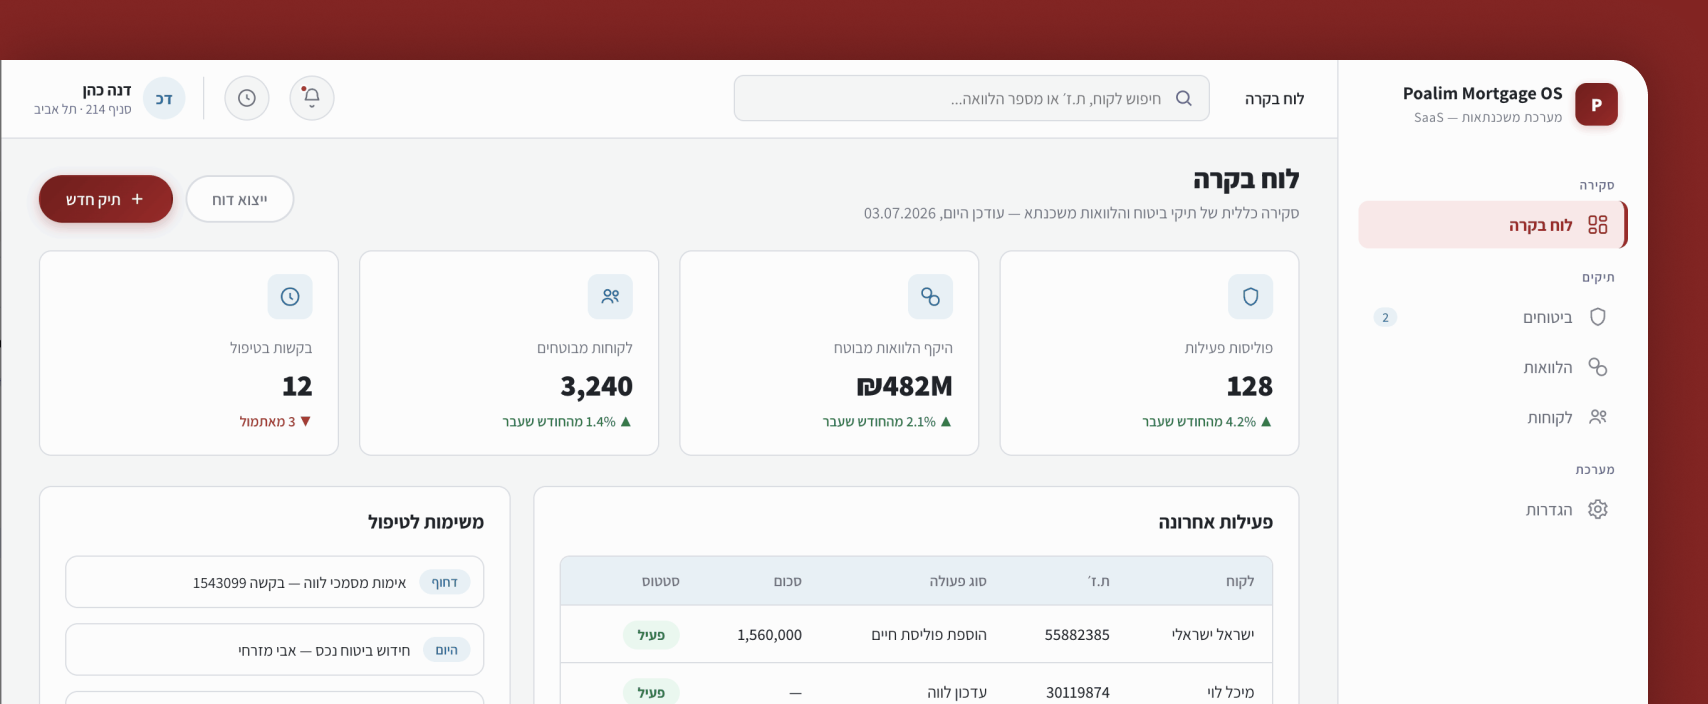This screenshot has width=1708, height=704.
Task: Click the פעיל status badge for ישראל ישראלי
Action: pyautogui.click(x=651, y=635)
